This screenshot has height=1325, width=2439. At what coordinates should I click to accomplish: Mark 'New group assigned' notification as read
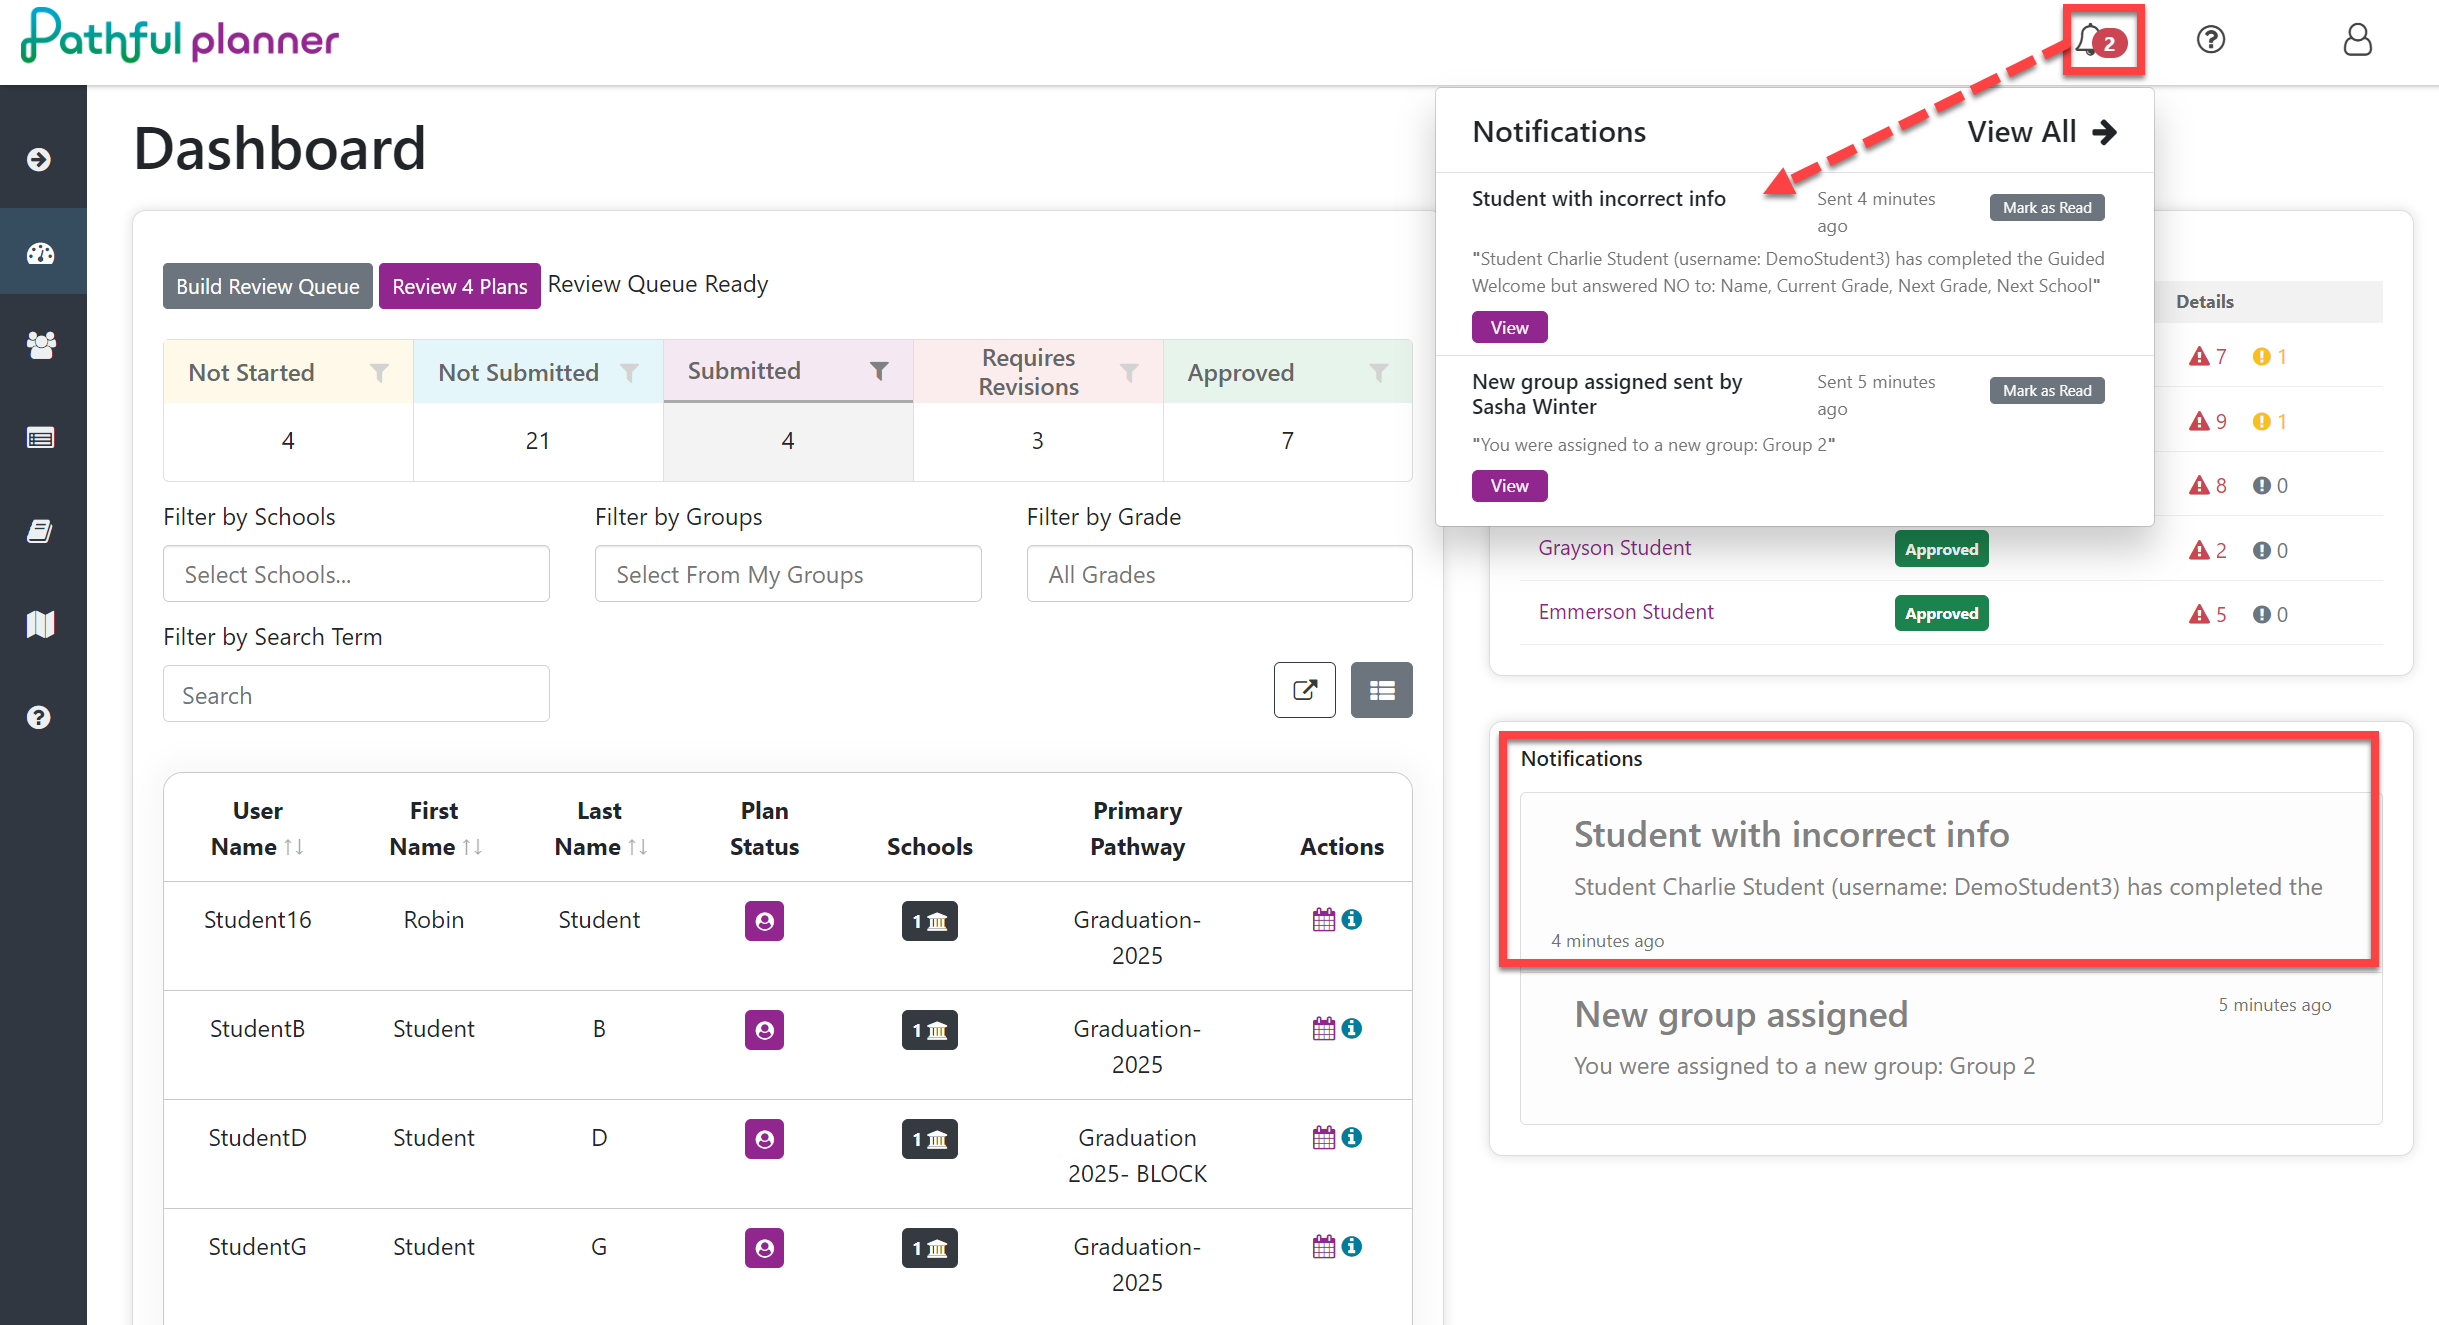pyautogui.click(x=2047, y=391)
